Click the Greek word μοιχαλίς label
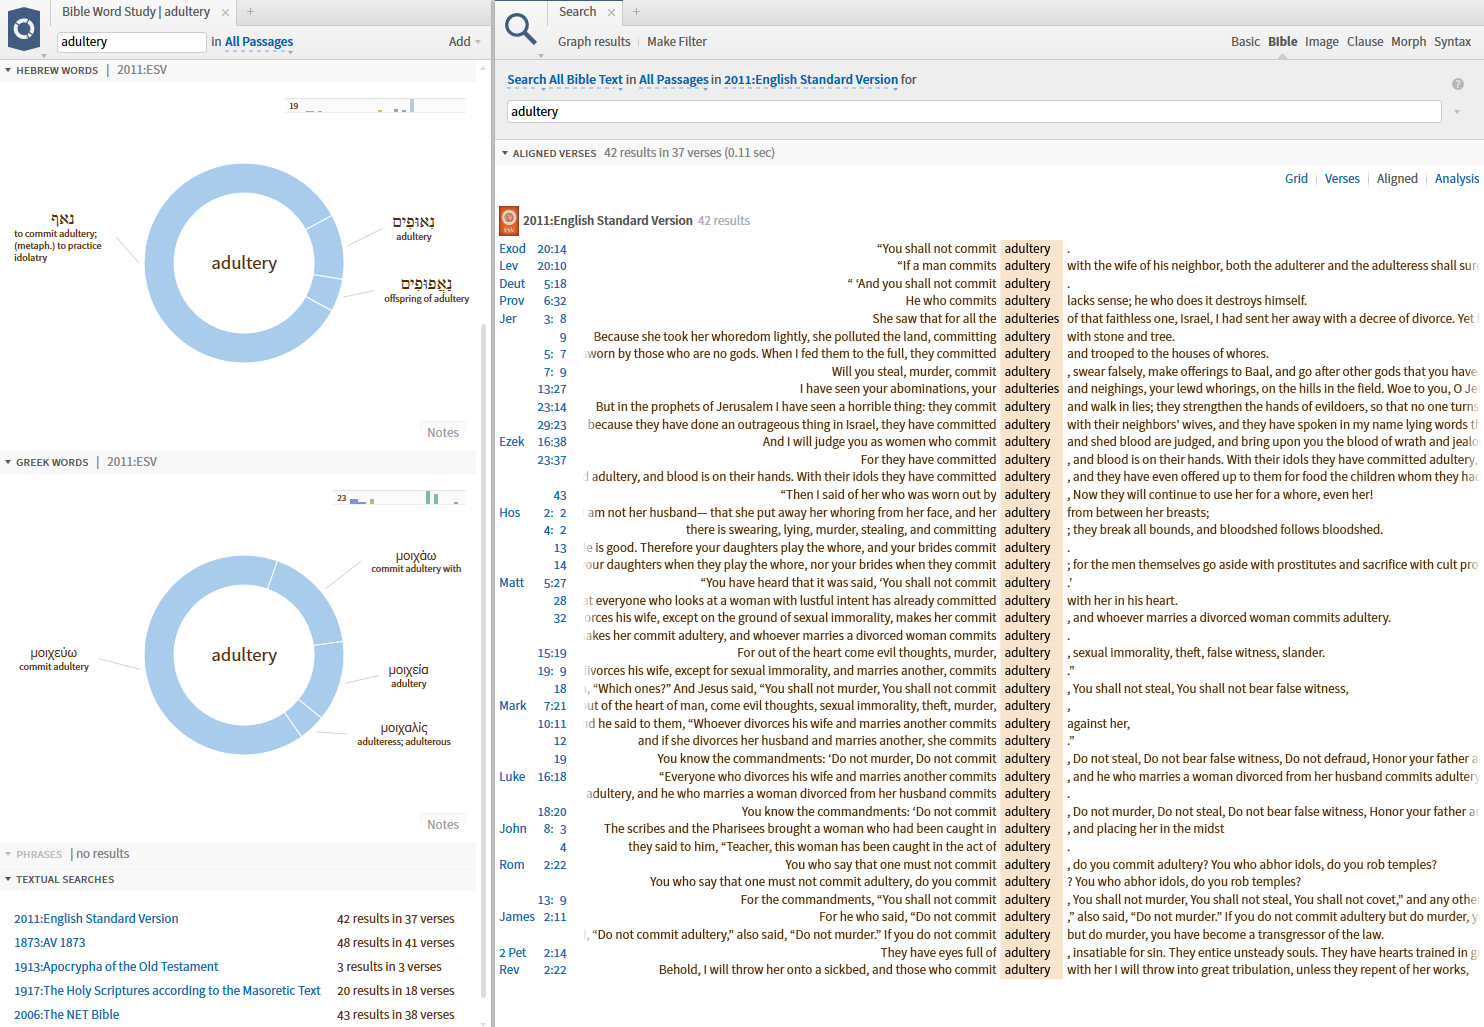Viewport: 1484px width, 1027px height. 404,734
